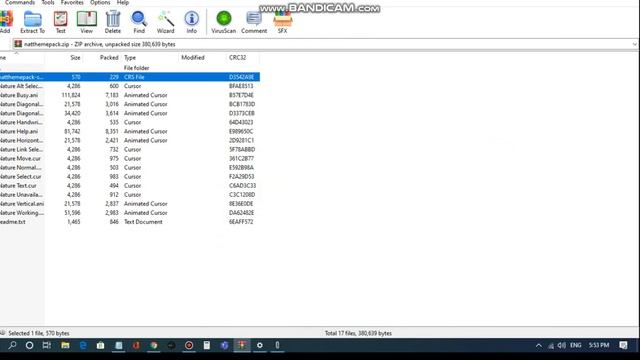Image resolution: width=640 pixels, height=360 pixels.
Task: Open the Help menu
Action: tap(123, 2)
